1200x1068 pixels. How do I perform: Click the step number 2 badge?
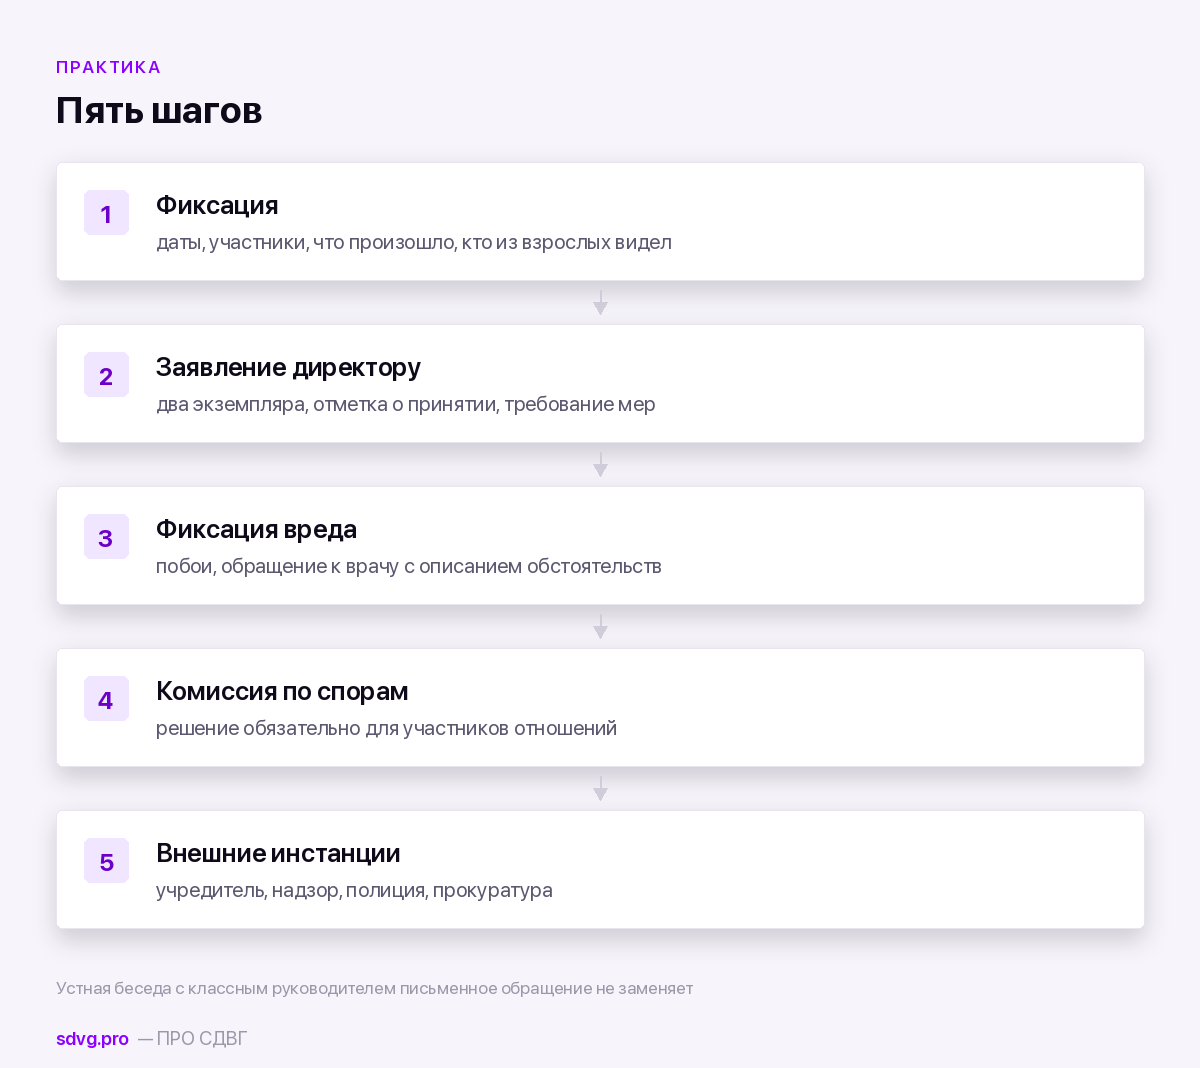[x=106, y=375]
